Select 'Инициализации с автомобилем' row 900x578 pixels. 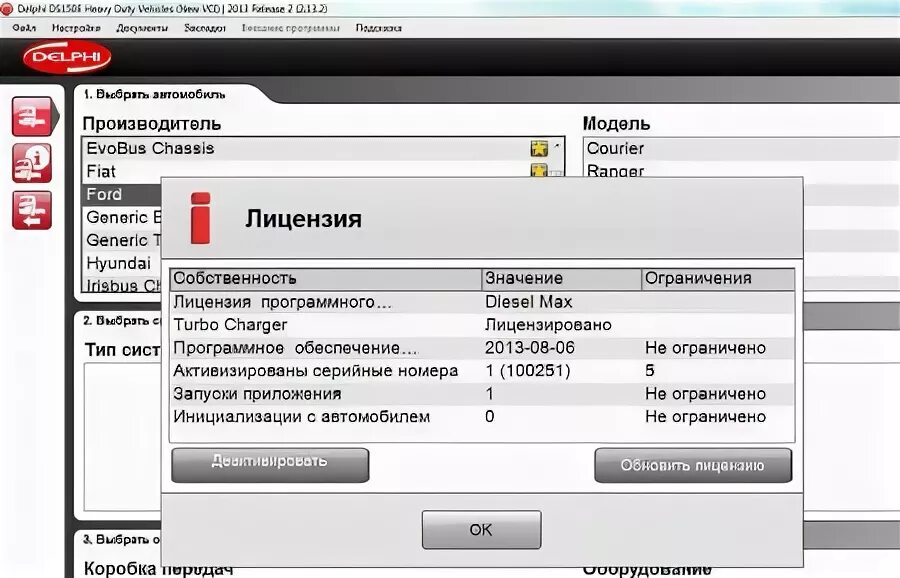(482, 417)
